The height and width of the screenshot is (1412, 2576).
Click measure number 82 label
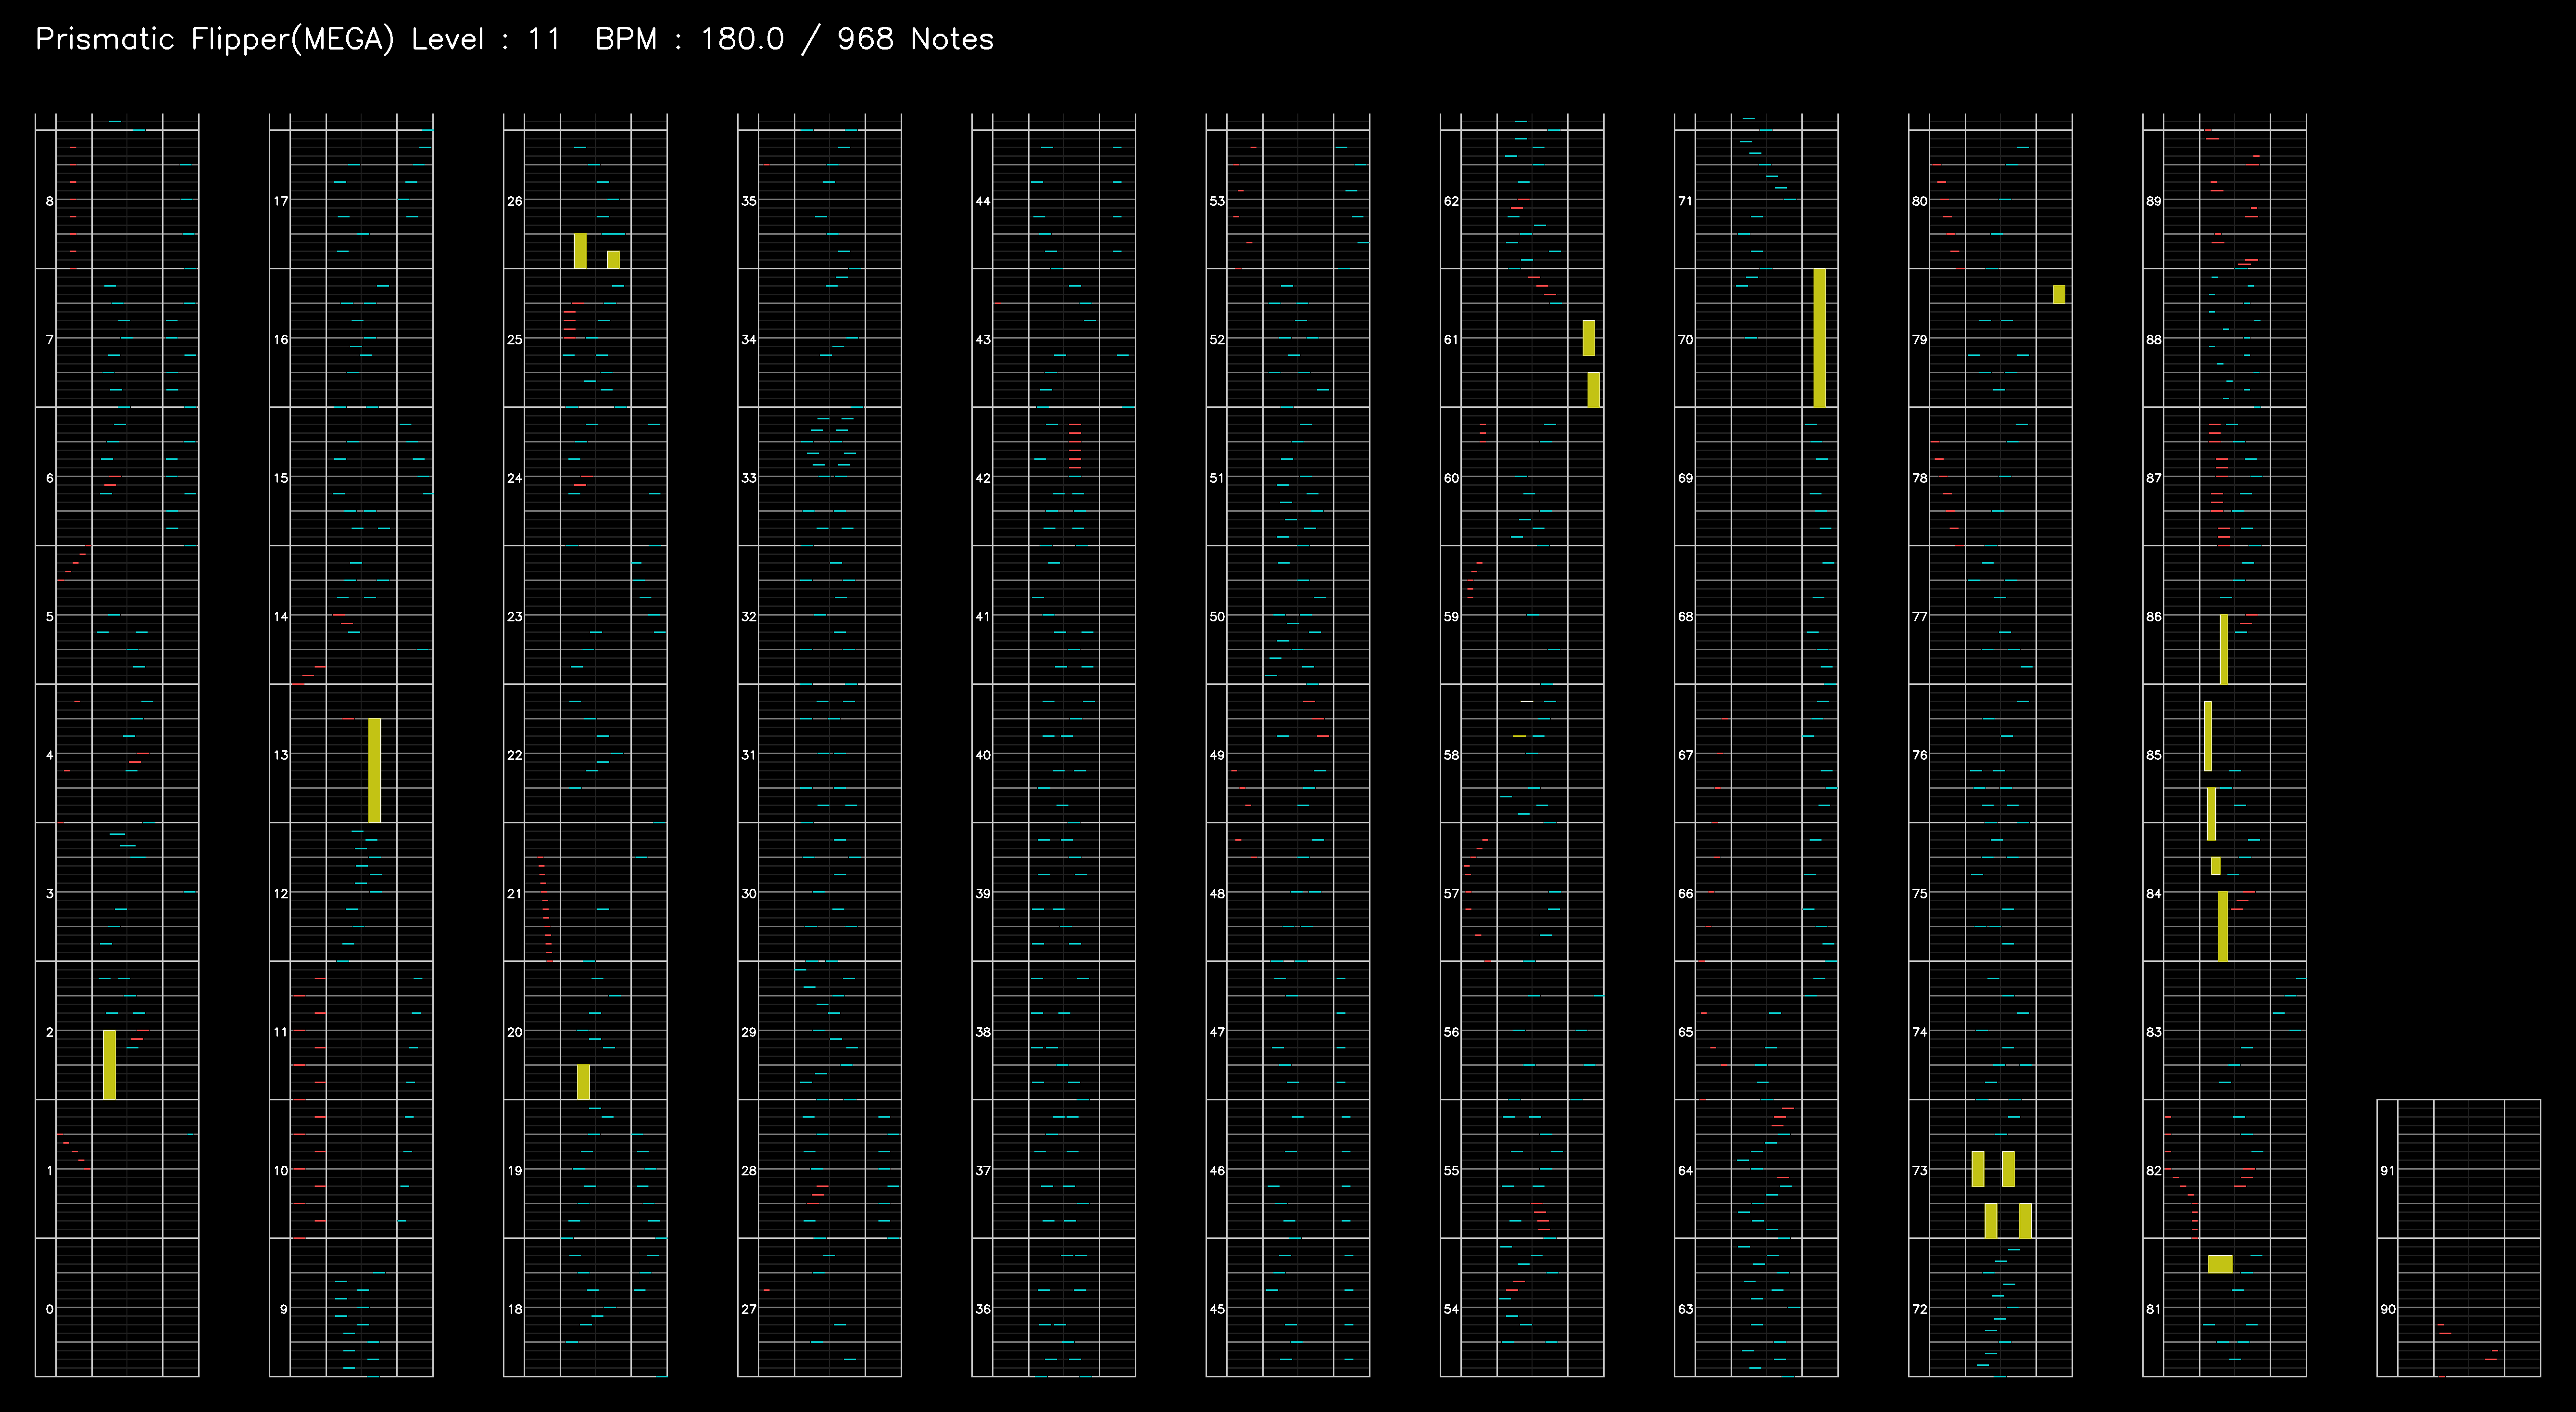tap(2154, 1171)
